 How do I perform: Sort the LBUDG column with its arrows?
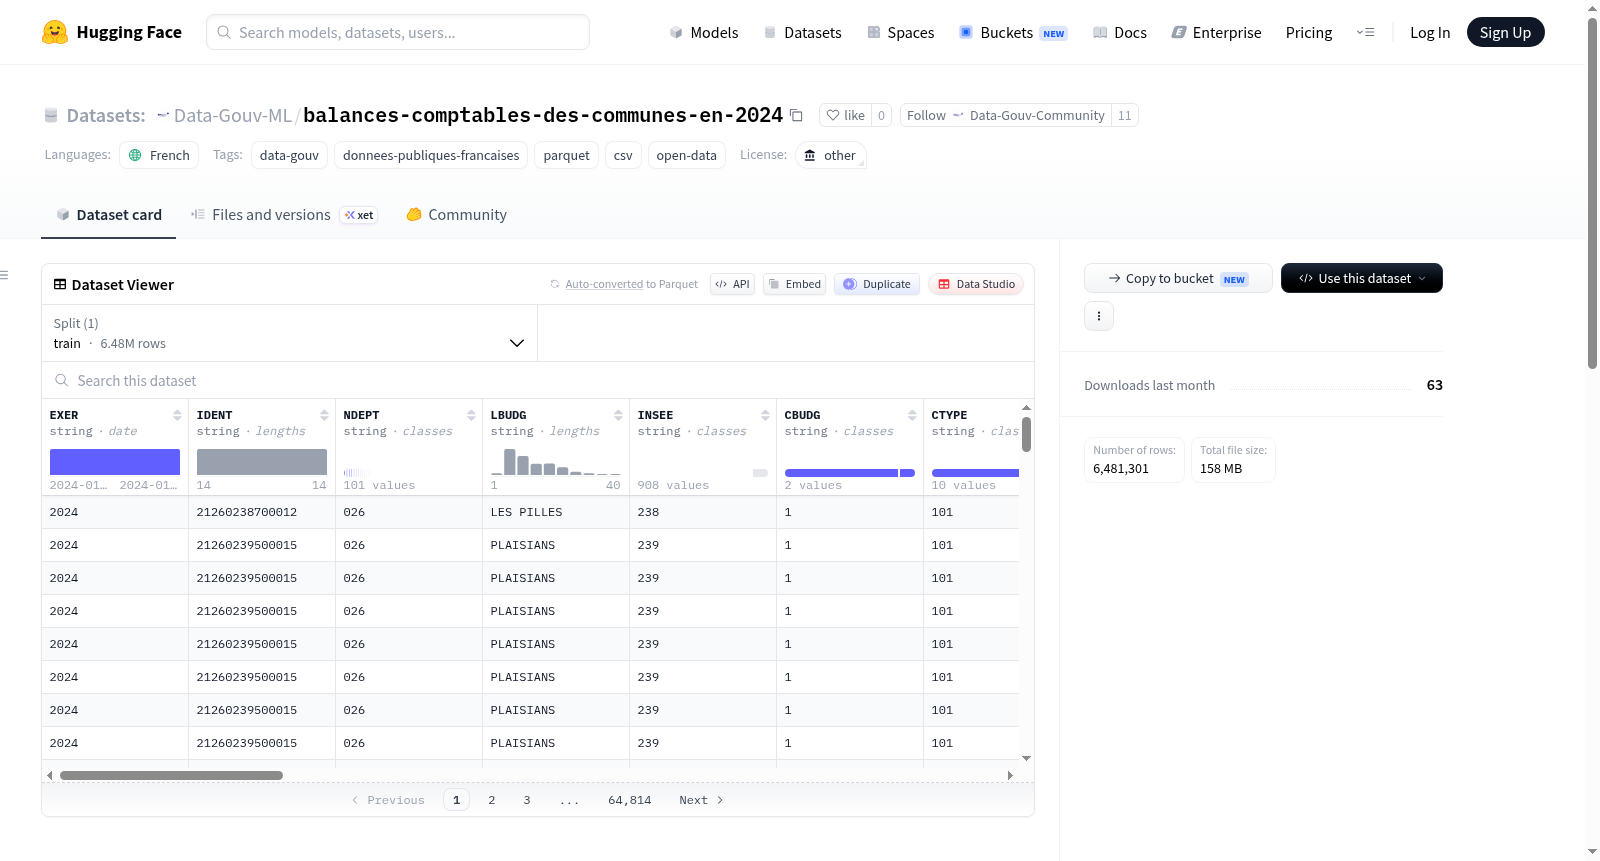coord(618,415)
